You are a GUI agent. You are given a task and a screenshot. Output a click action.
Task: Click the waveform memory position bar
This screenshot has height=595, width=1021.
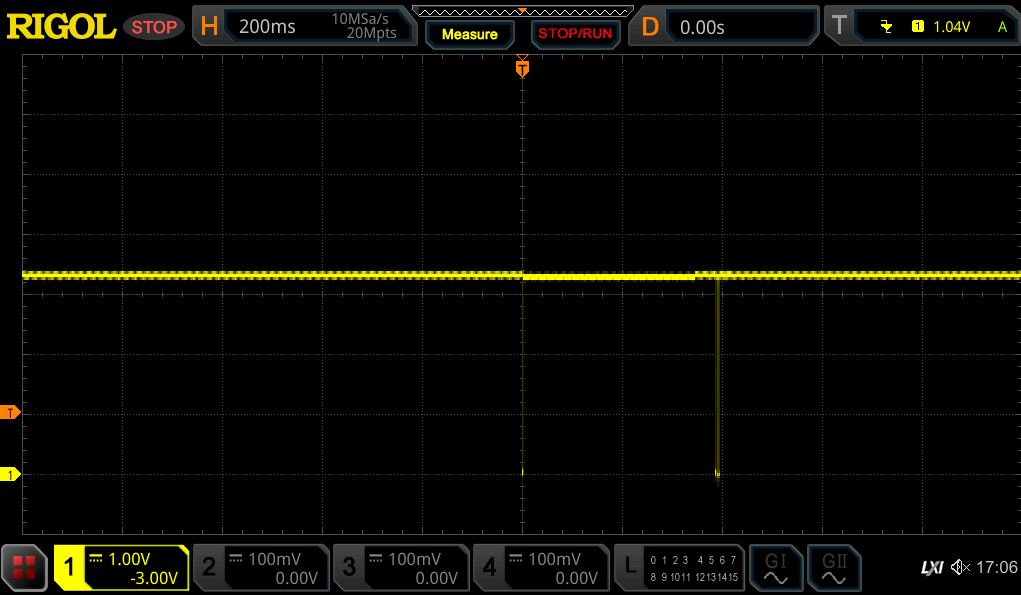pyautogui.click(x=522, y=11)
